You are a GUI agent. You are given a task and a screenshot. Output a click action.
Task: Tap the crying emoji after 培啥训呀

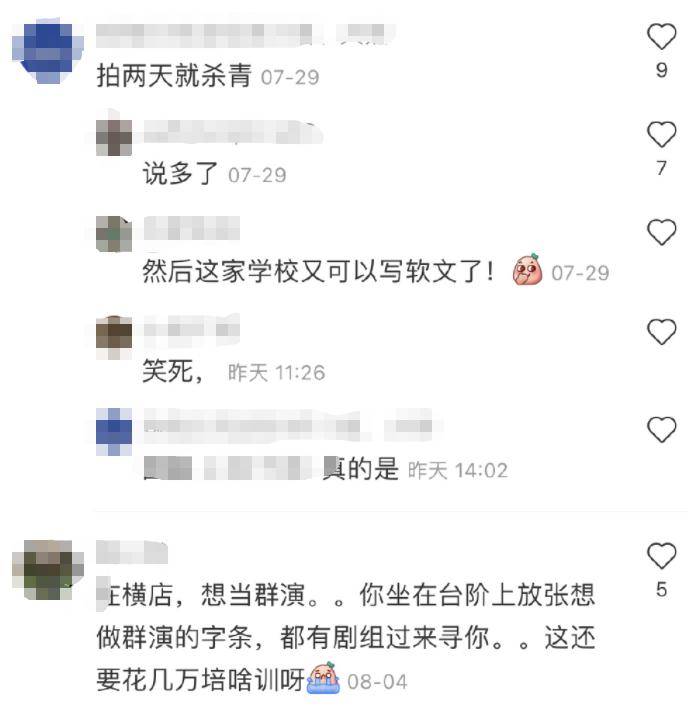(x=323, y=678)
